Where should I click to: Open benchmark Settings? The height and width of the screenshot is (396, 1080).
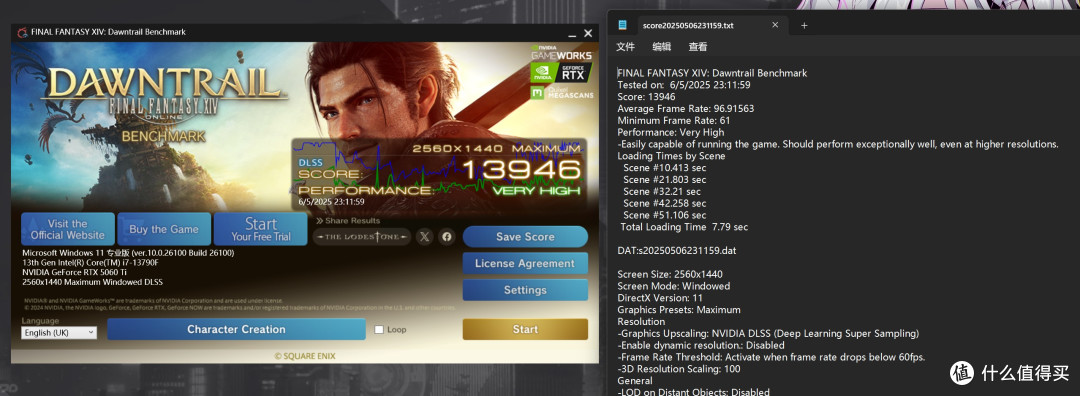tap(526, 290)
